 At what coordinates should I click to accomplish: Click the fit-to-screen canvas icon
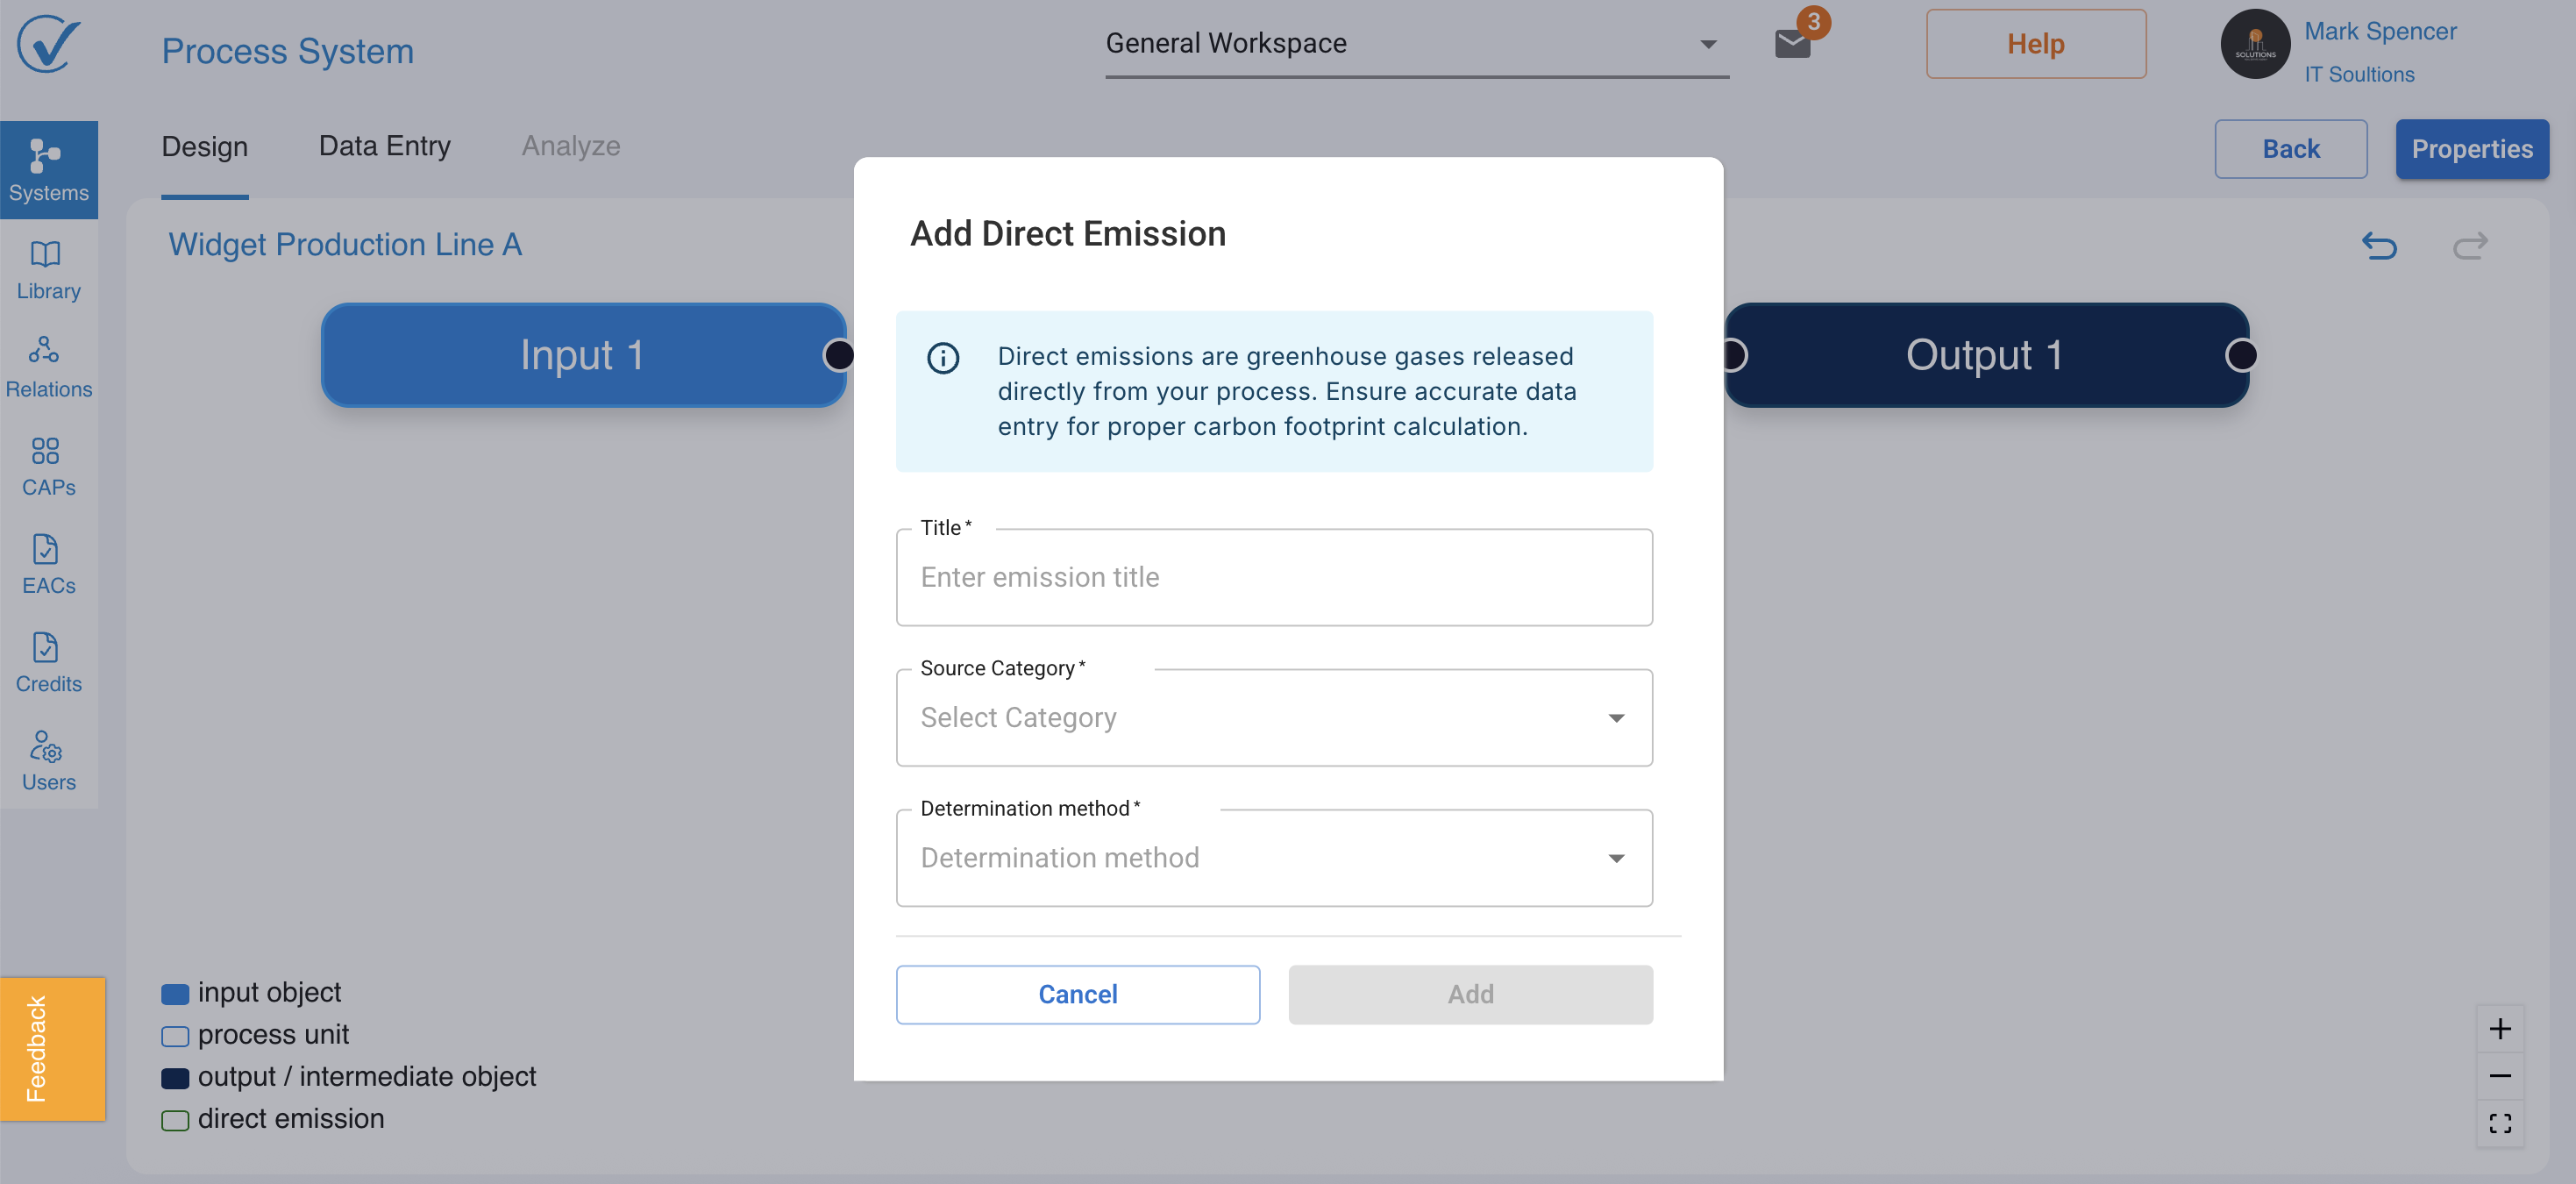(x=2499, y=1123)
